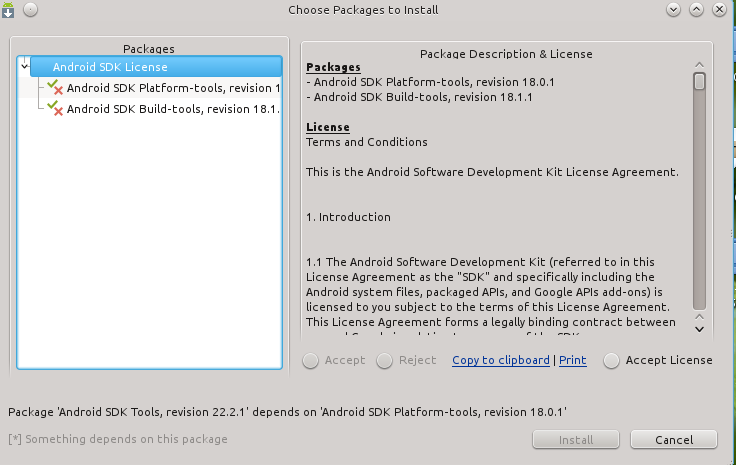The height and width of the screenshot is (465, 736).
Task: Choose the Accept radio button
Action: tap(311, 361)
